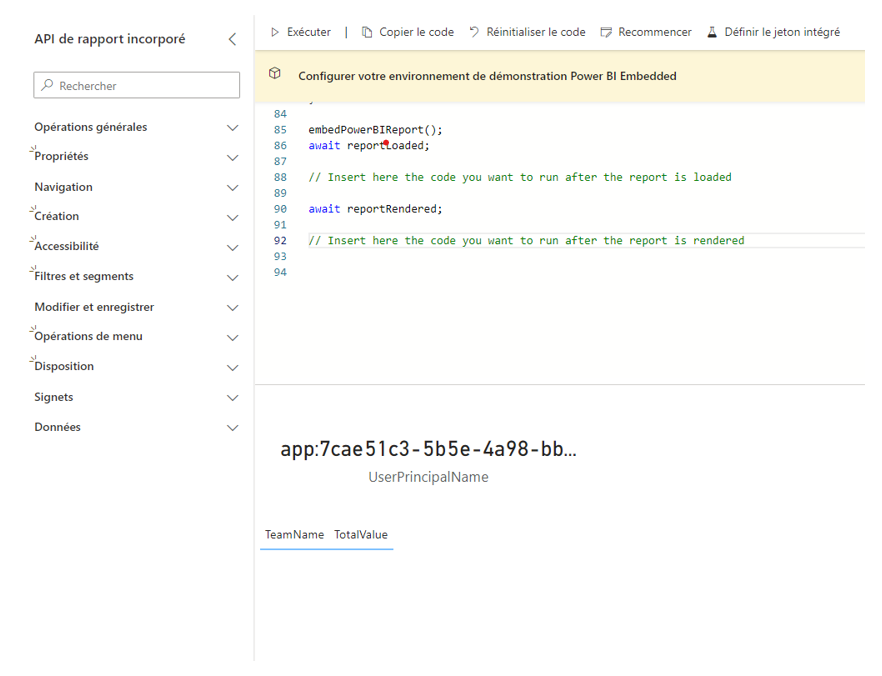Click code line await reportLoaded;
Image resolution: width=882 pixels, height=676 pixels.
coord(368,146)
